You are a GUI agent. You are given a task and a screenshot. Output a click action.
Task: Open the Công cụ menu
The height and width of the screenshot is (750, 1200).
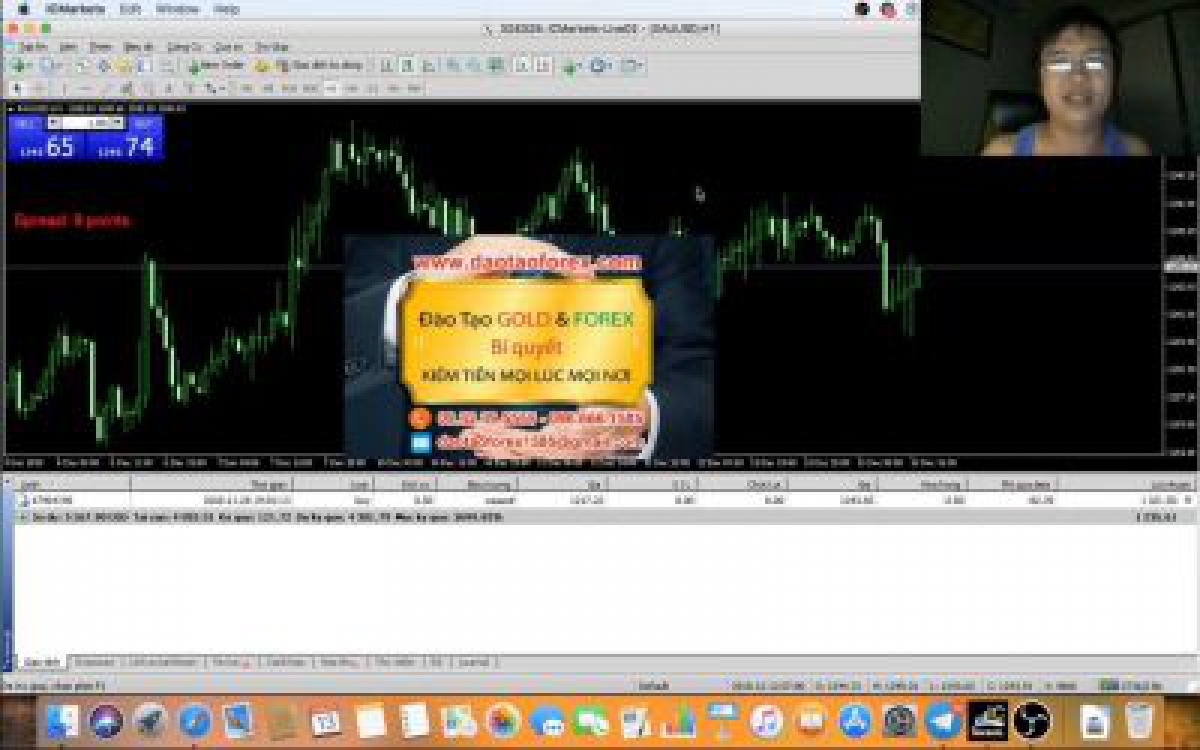[184, 46]
